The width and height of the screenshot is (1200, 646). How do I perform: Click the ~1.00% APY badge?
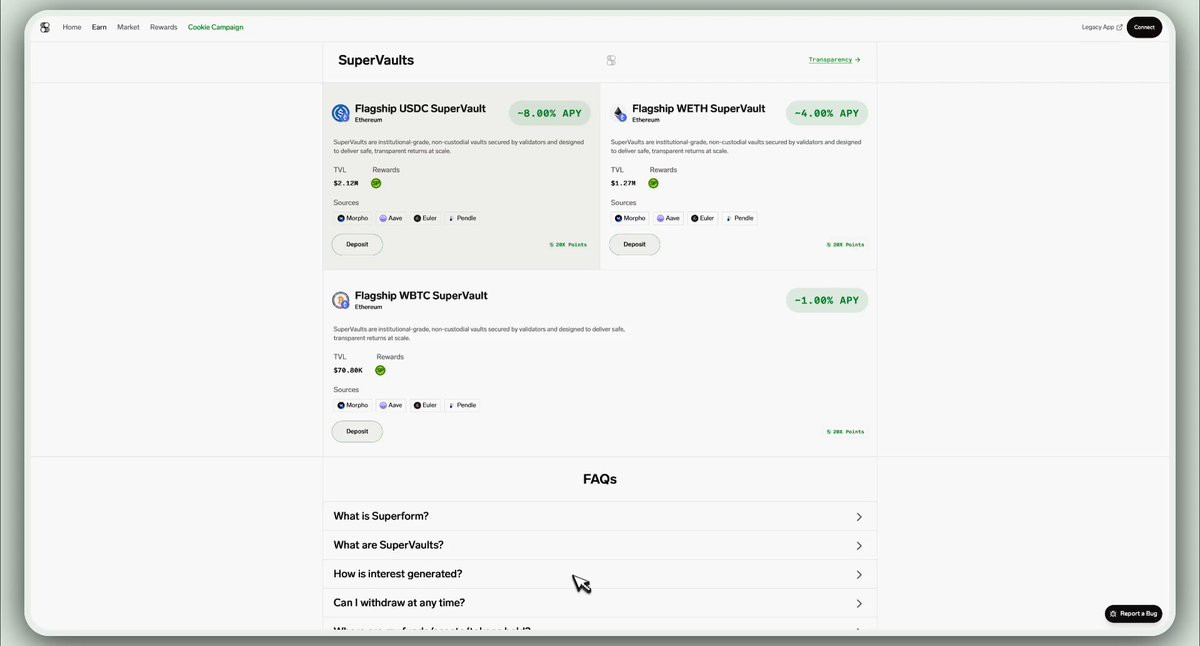click(826, 300)
